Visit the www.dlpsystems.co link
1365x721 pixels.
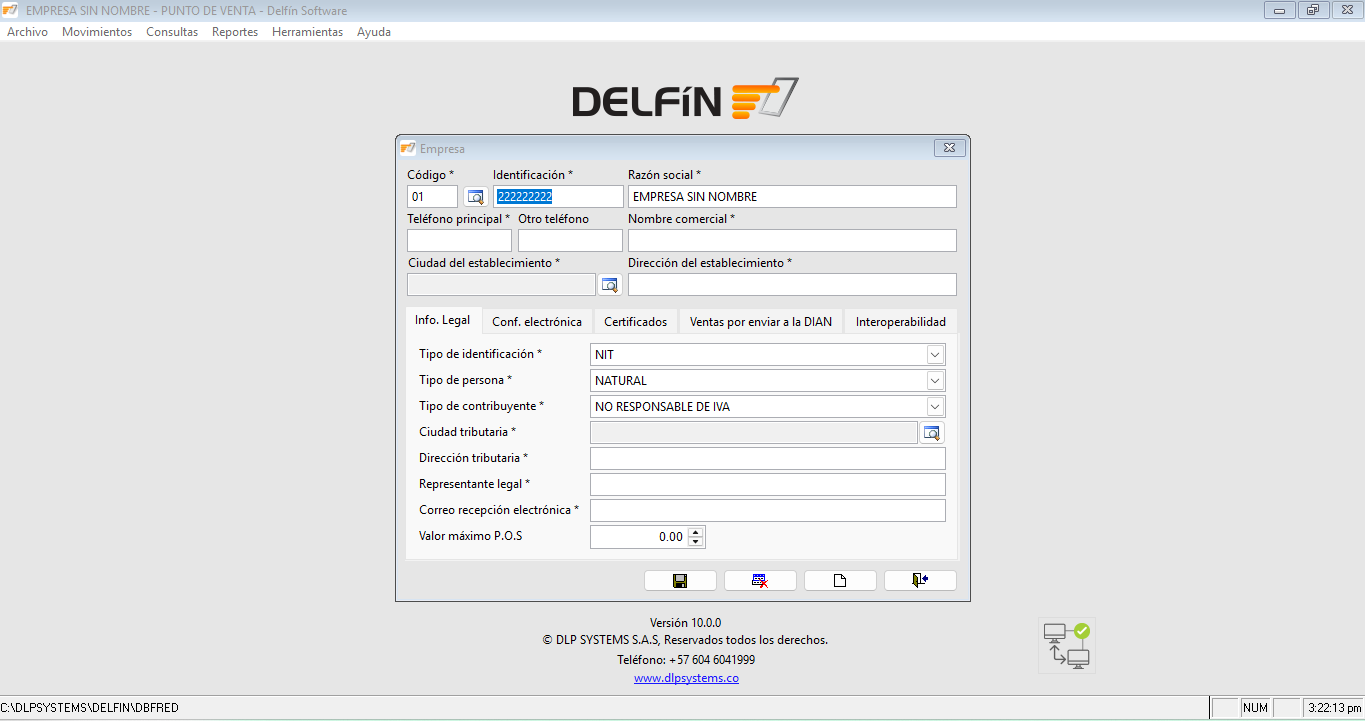click(x=686, y=678)
